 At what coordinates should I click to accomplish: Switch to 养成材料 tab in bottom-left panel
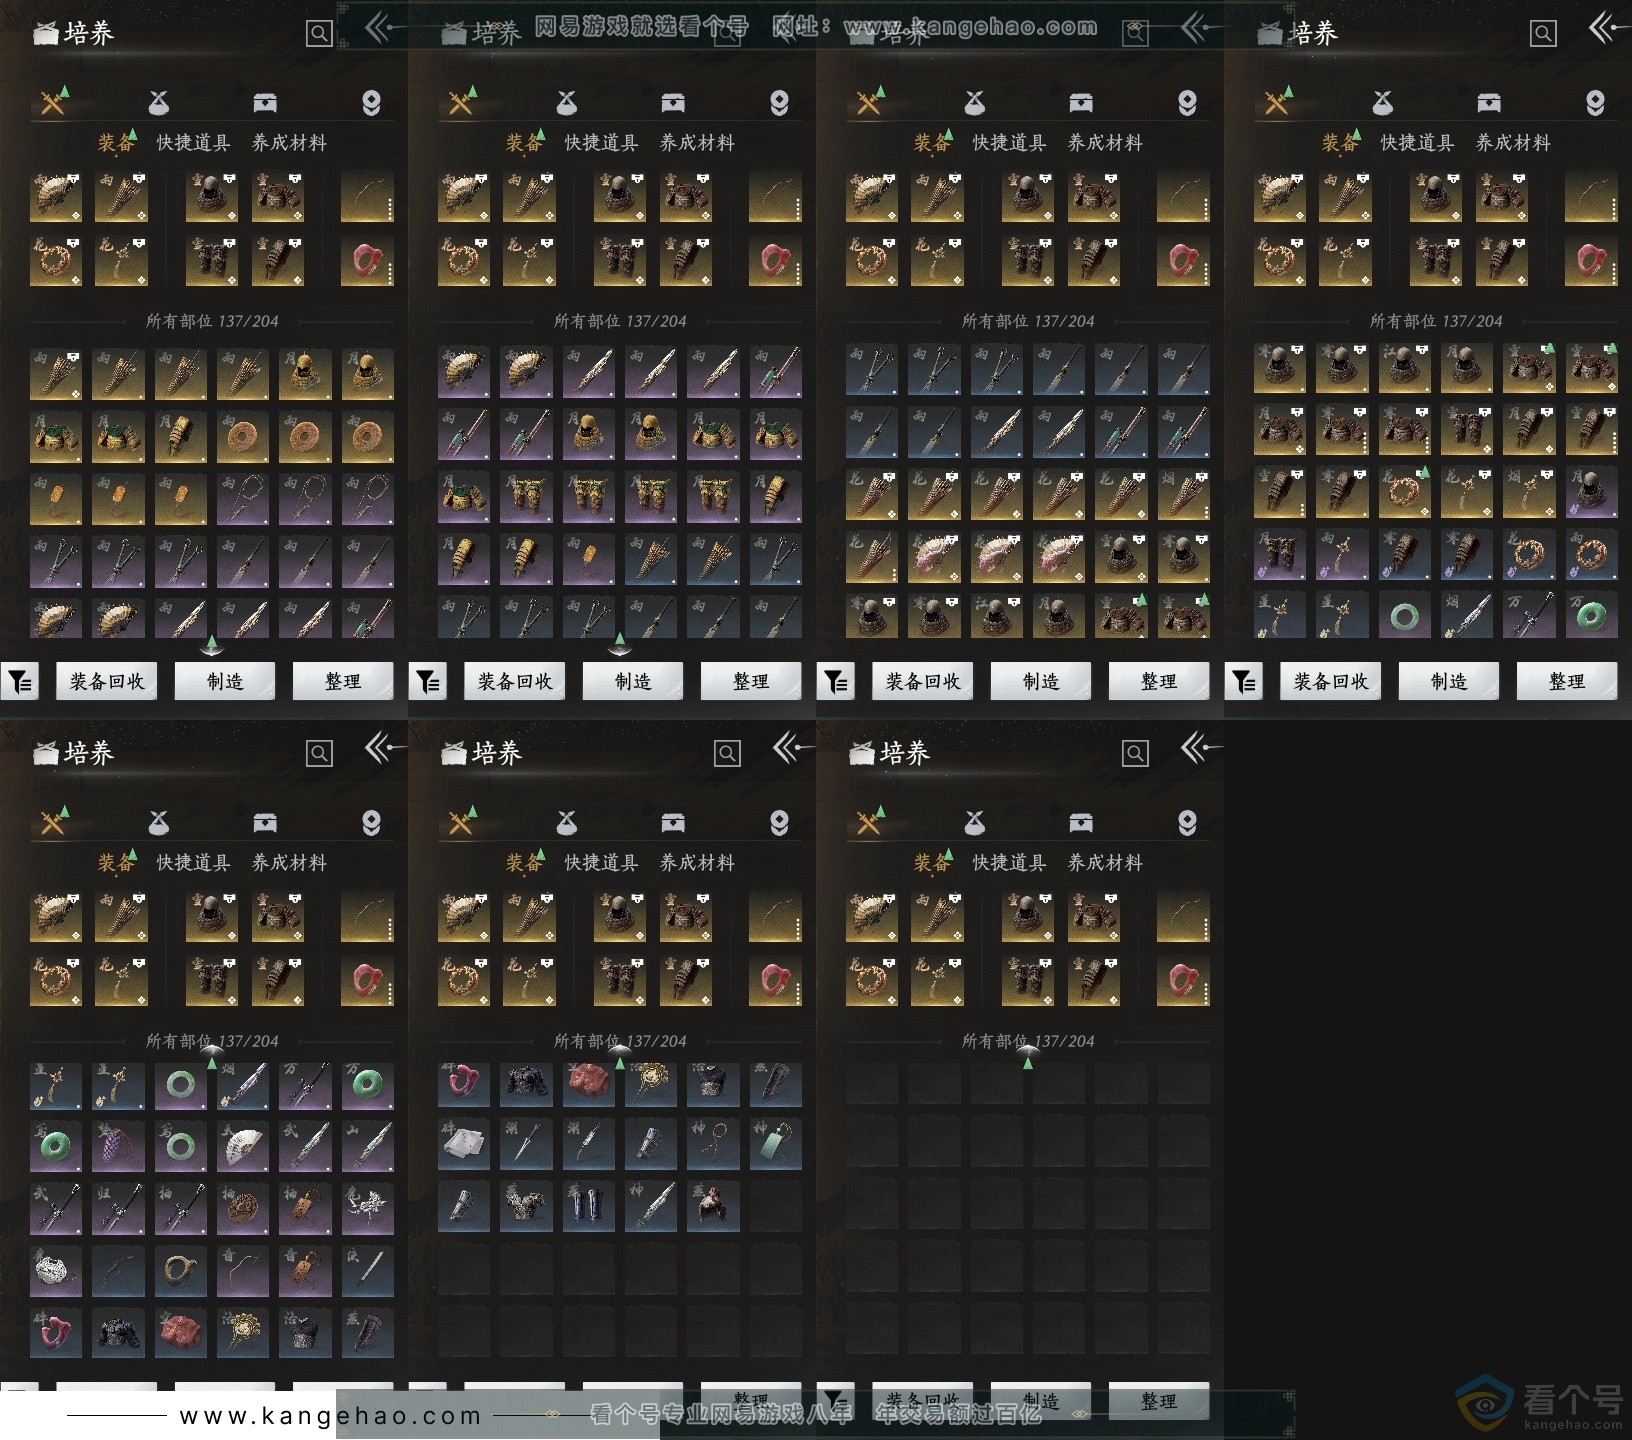point(289,863)
